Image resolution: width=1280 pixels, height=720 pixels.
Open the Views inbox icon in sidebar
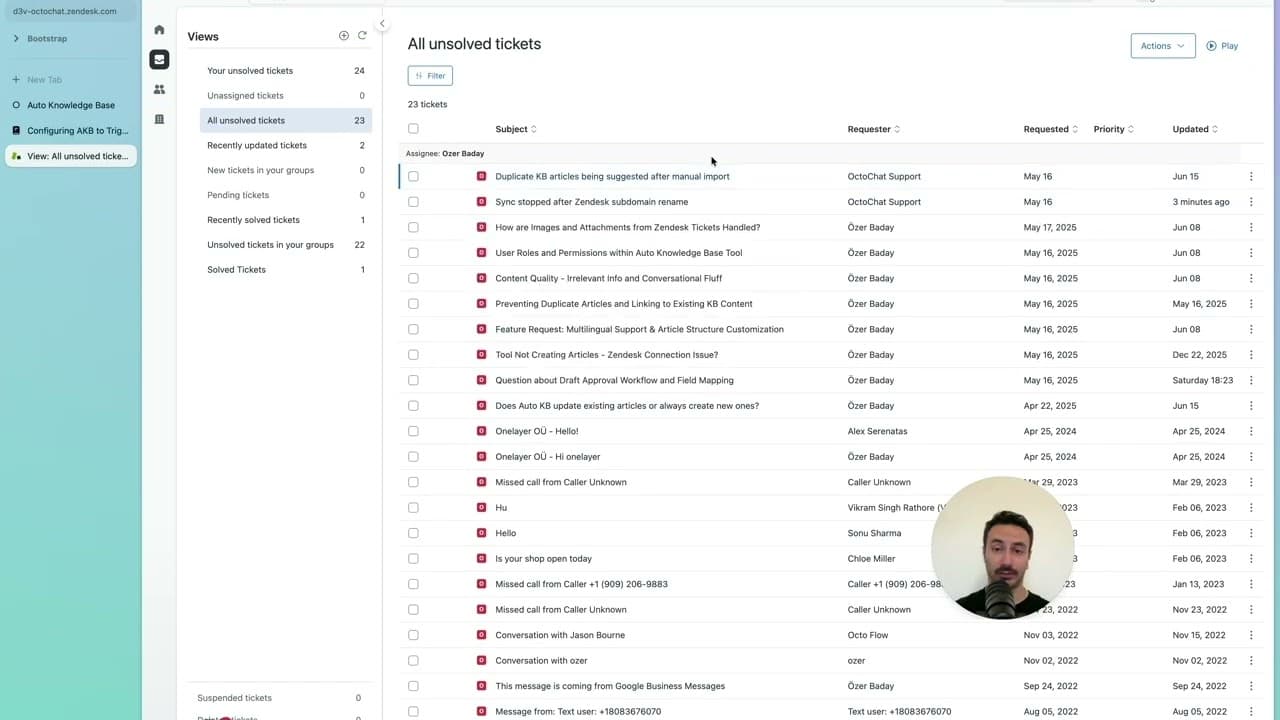(159, 60)
